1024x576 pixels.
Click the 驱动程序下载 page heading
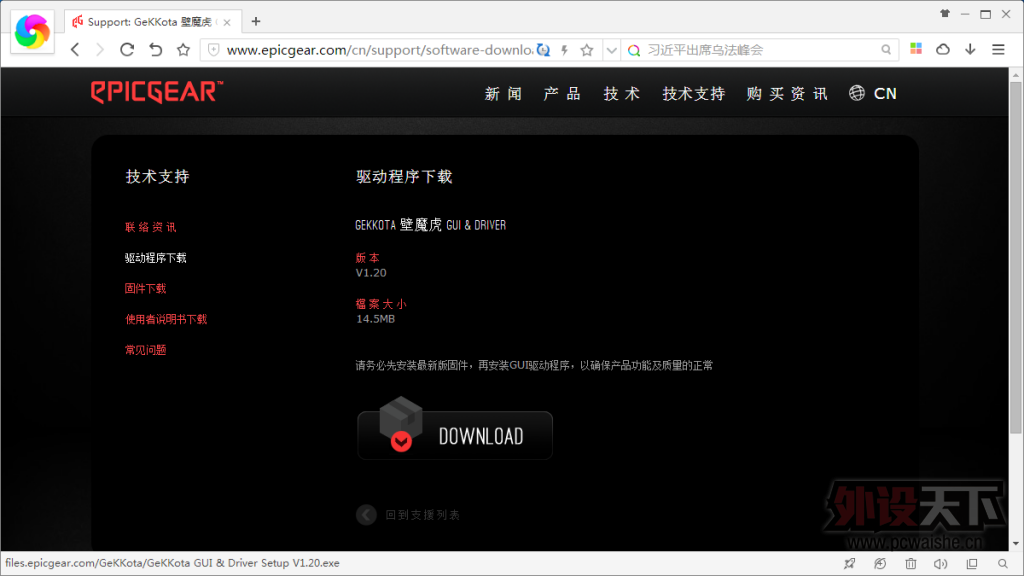(x=404, y=176)
